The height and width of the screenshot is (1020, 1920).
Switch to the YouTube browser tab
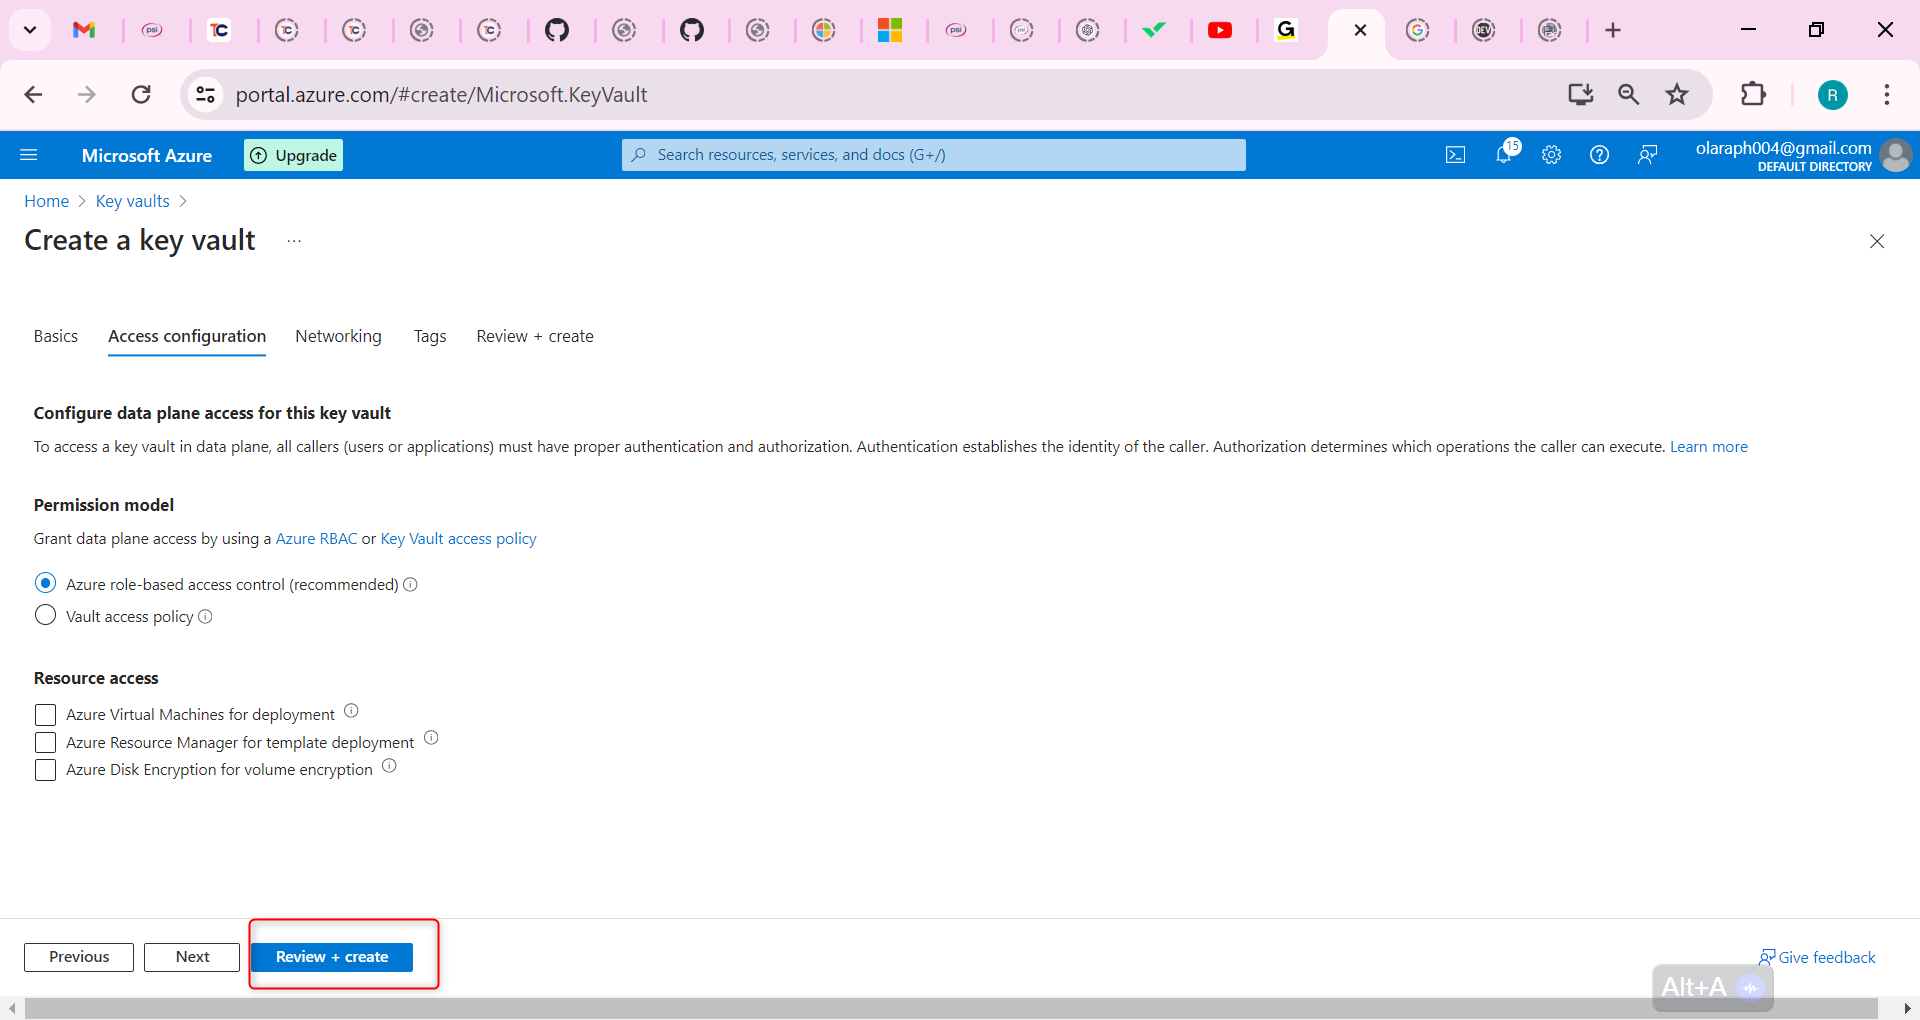tap(1220, 30)
